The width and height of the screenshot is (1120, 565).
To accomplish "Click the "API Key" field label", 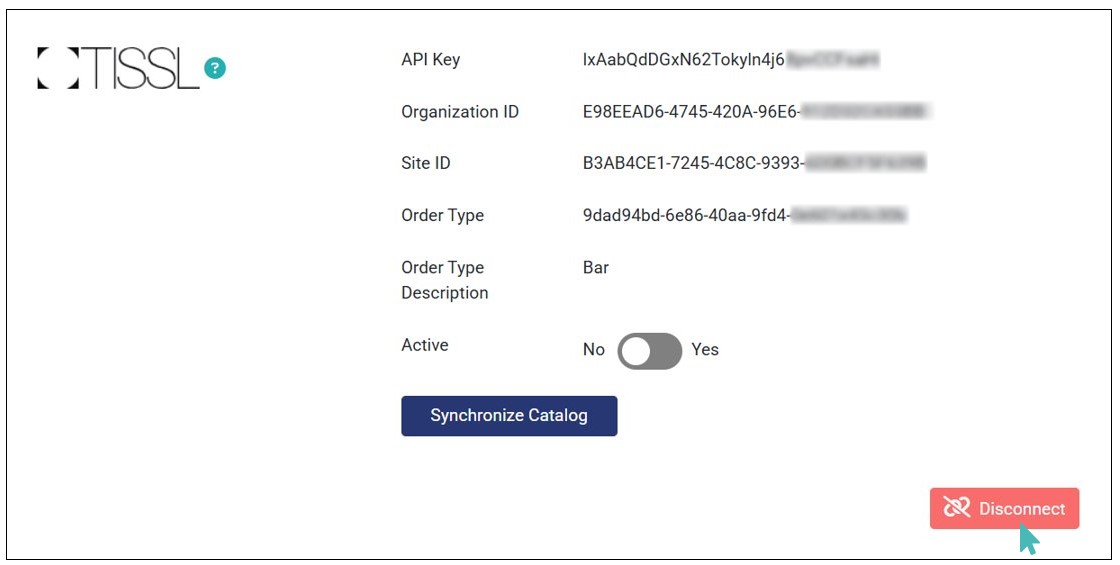I will coord(431,60).
